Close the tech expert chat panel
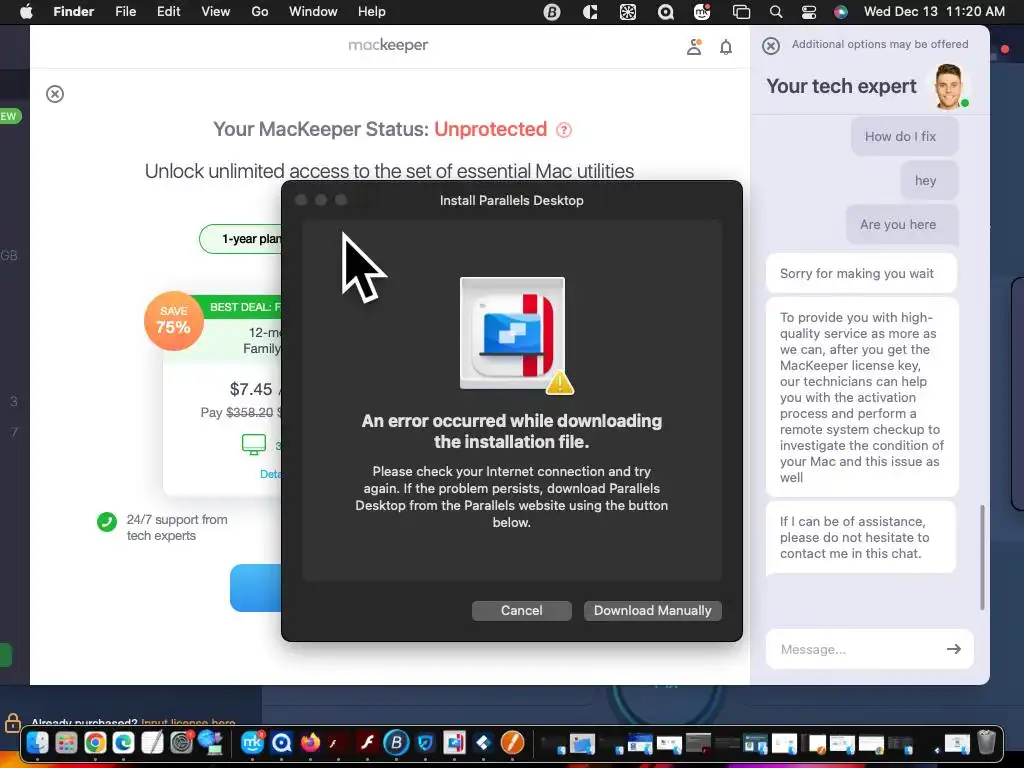1024x768 pixels. pyautogui.click(x=771, y=46)
